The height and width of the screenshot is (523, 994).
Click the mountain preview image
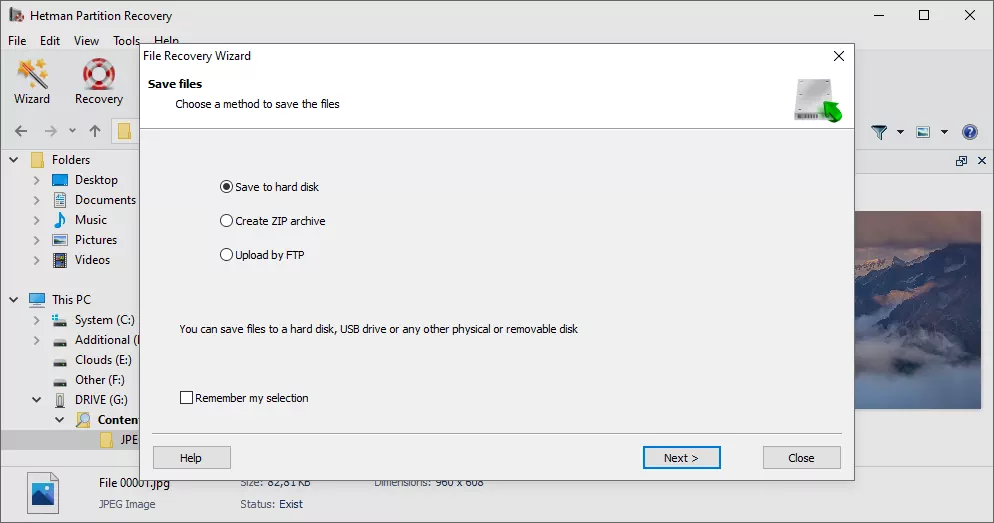[x=917, y=310]
